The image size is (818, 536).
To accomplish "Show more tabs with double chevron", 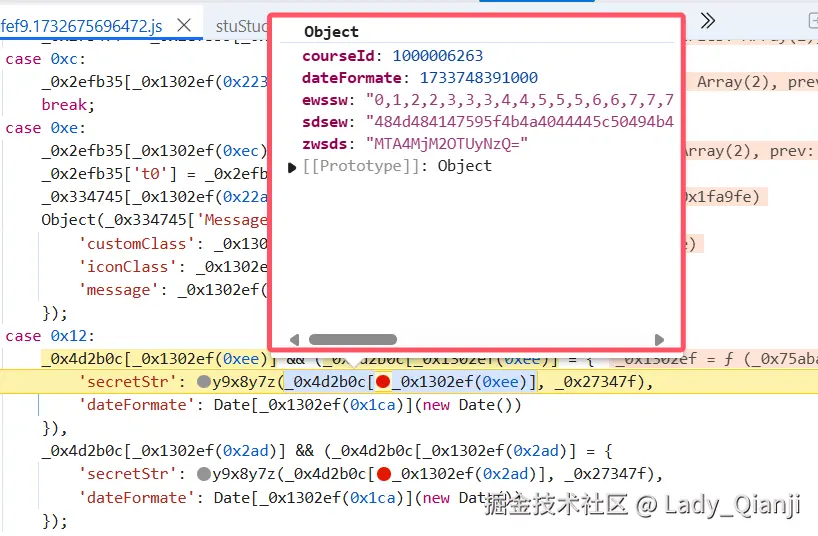I will tap(707, 21).
